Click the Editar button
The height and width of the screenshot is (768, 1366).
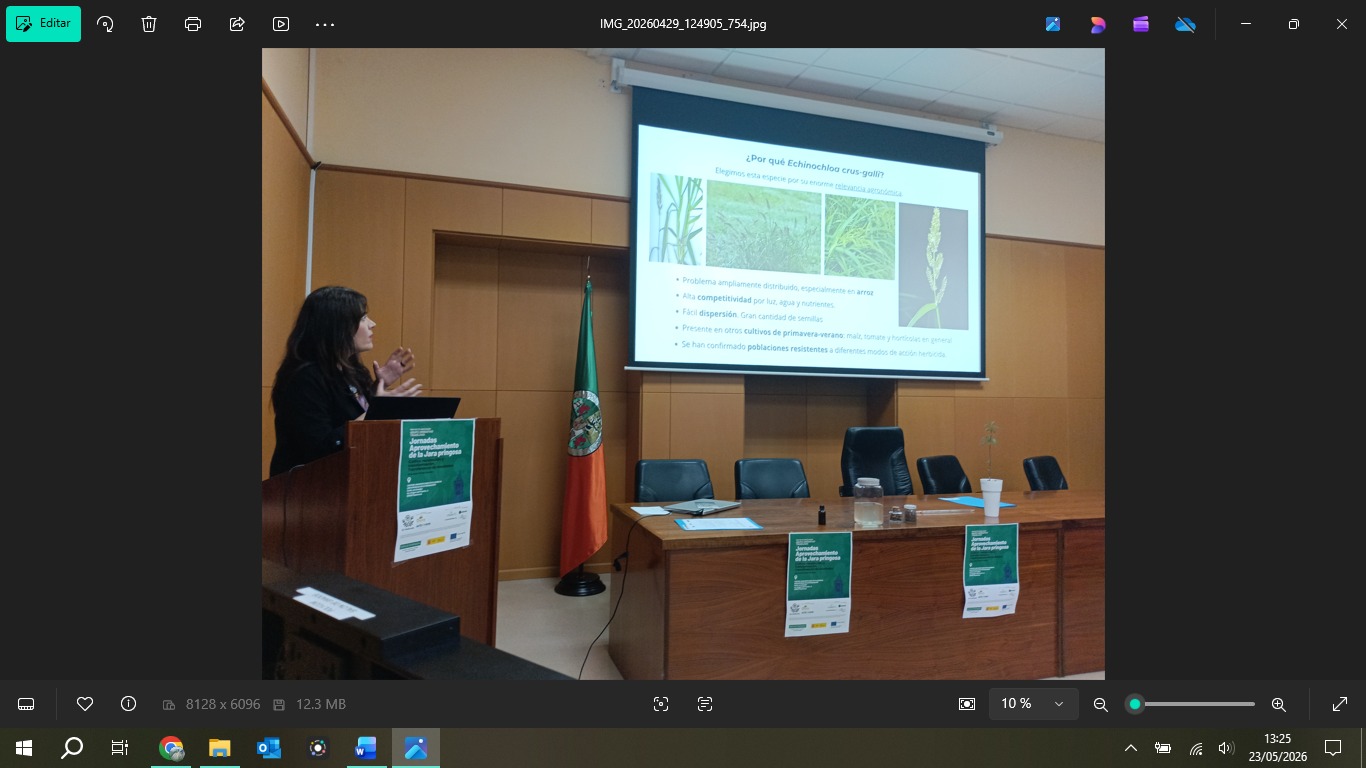pyautogui.click(x=43, y=24)
